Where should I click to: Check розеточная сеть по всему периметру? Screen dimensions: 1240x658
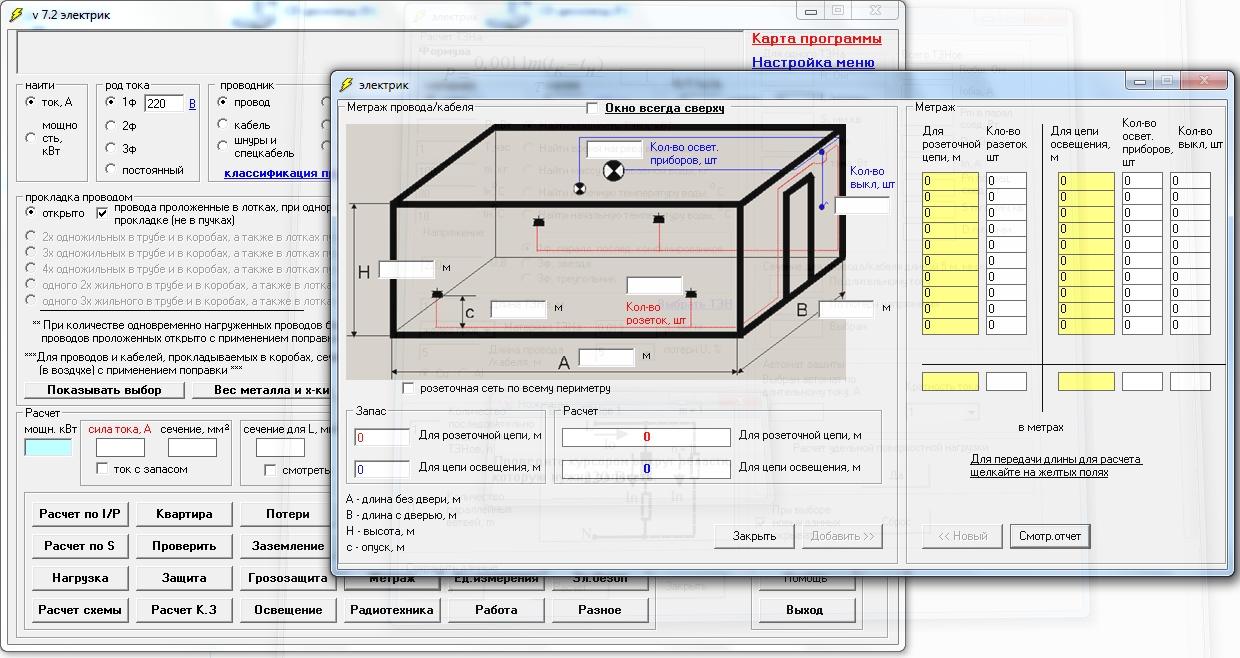coord(408,388)
